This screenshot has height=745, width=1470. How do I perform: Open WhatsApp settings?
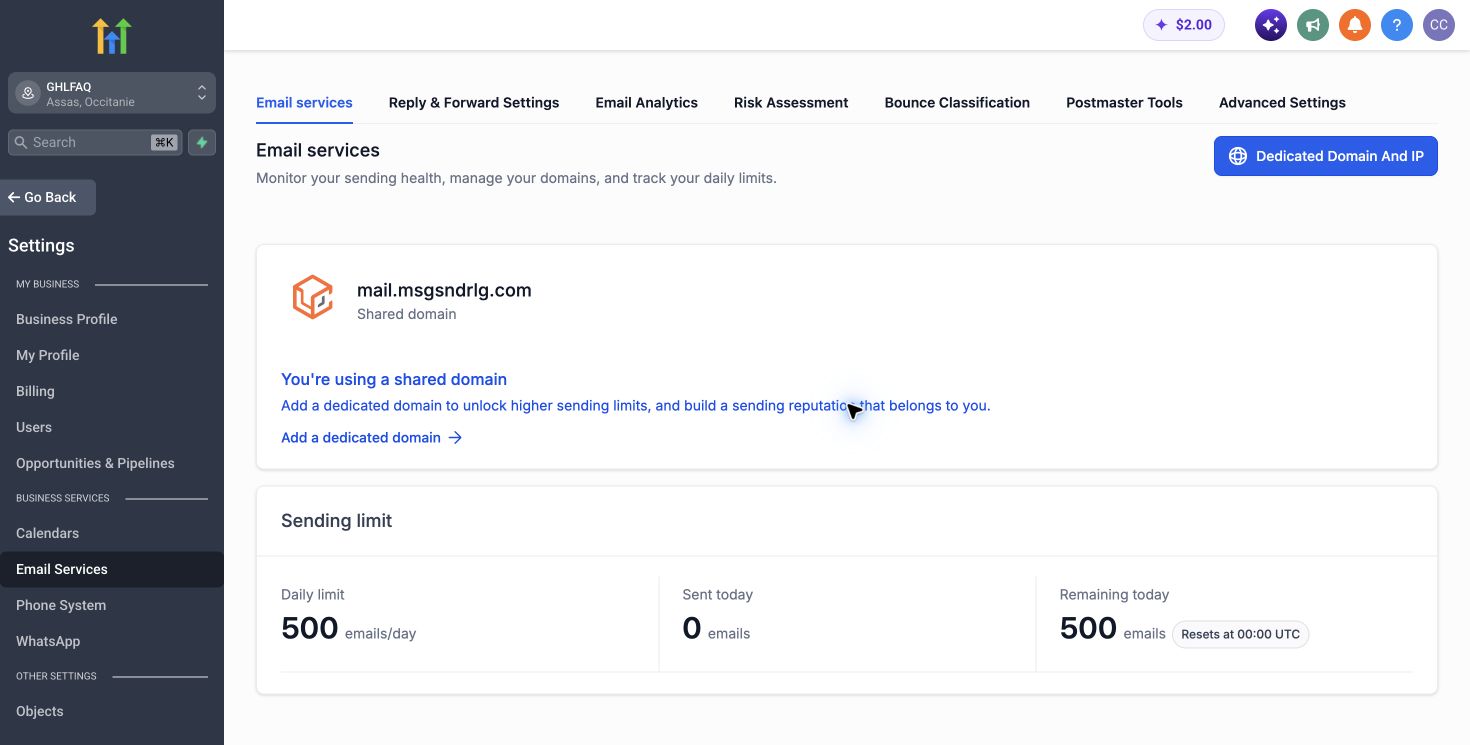click(48, 641)
